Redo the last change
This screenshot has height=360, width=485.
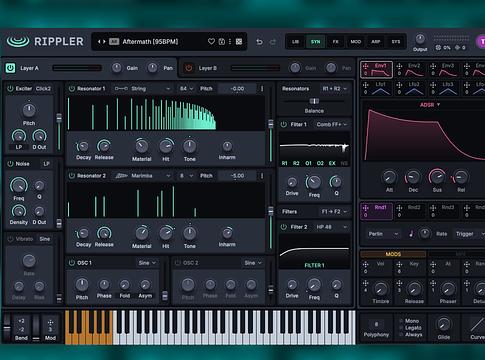[273, 42]
